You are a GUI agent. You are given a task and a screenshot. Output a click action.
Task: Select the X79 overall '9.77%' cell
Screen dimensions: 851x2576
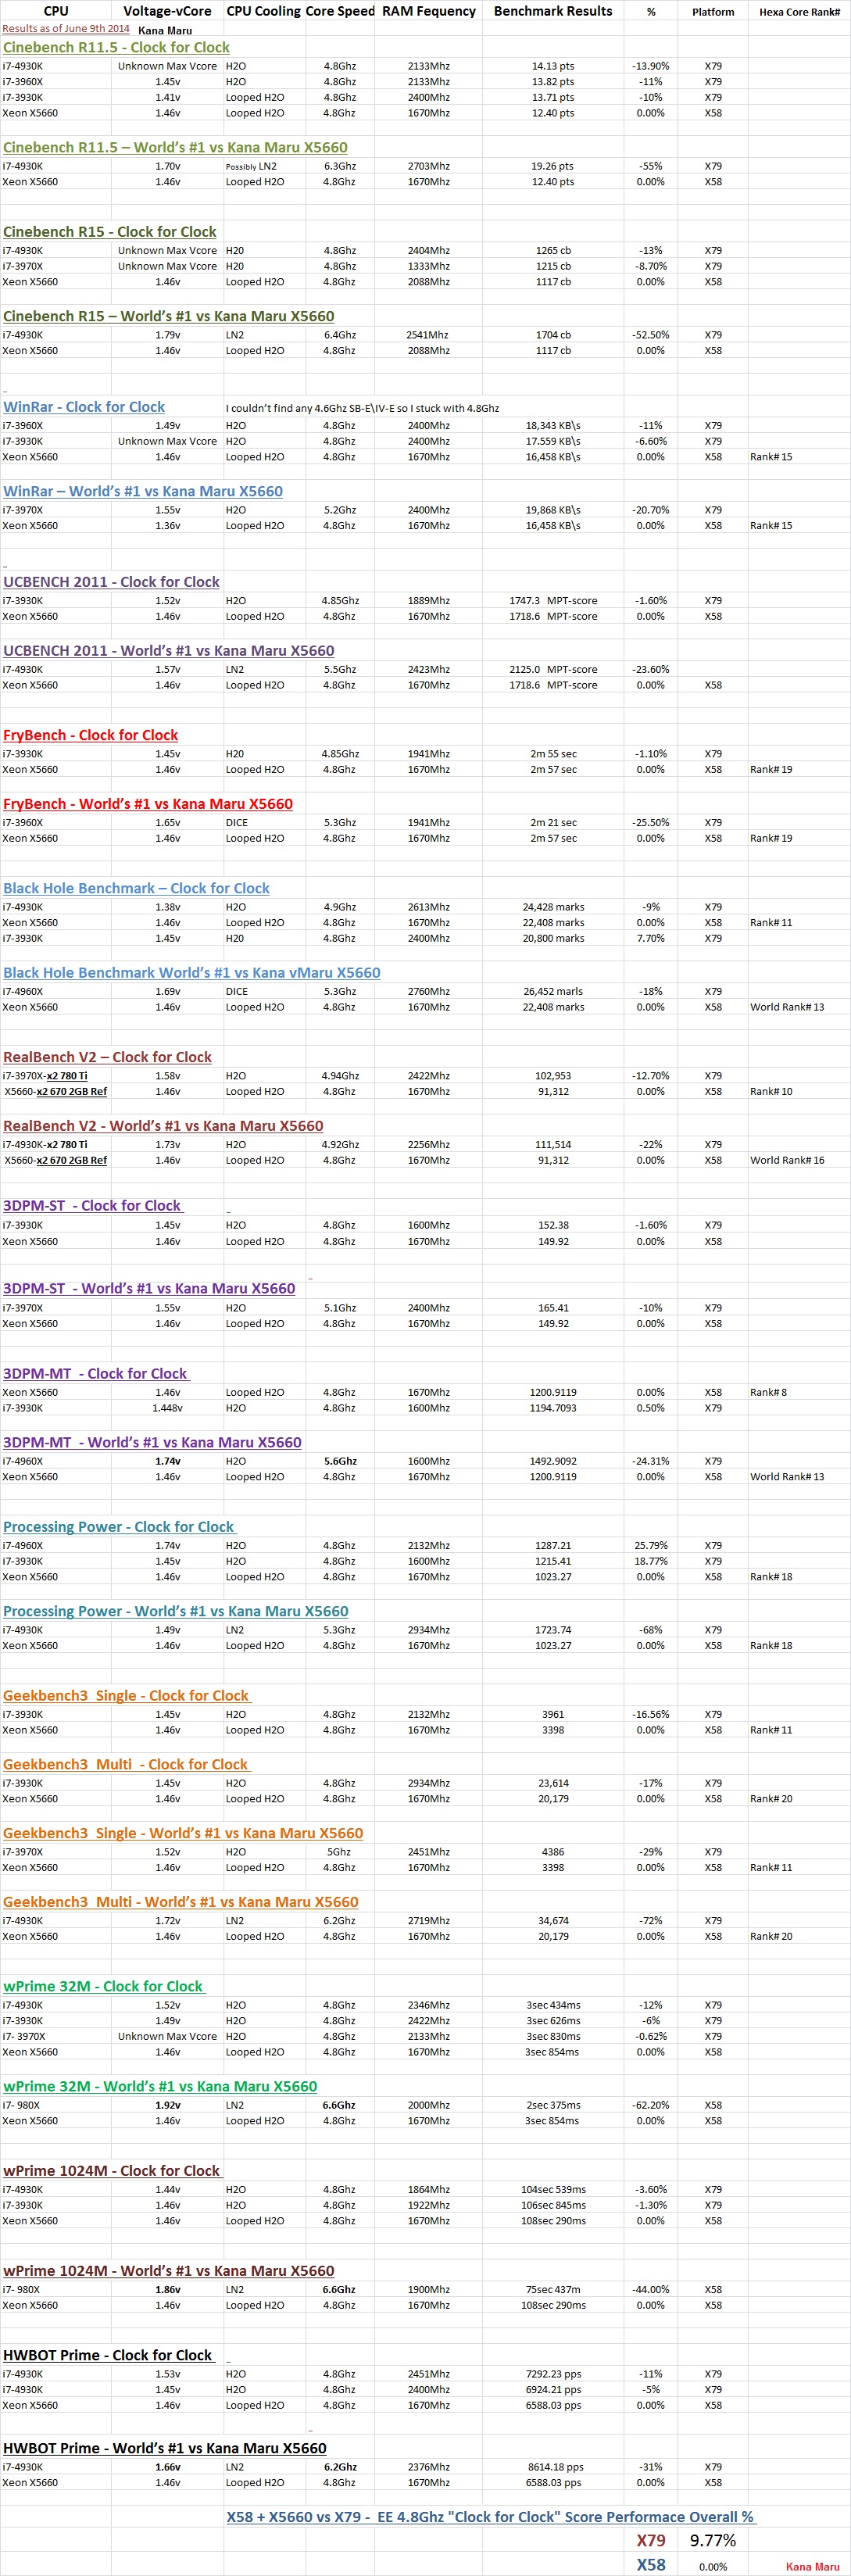pyautogui.click(x=713, y=2540)
